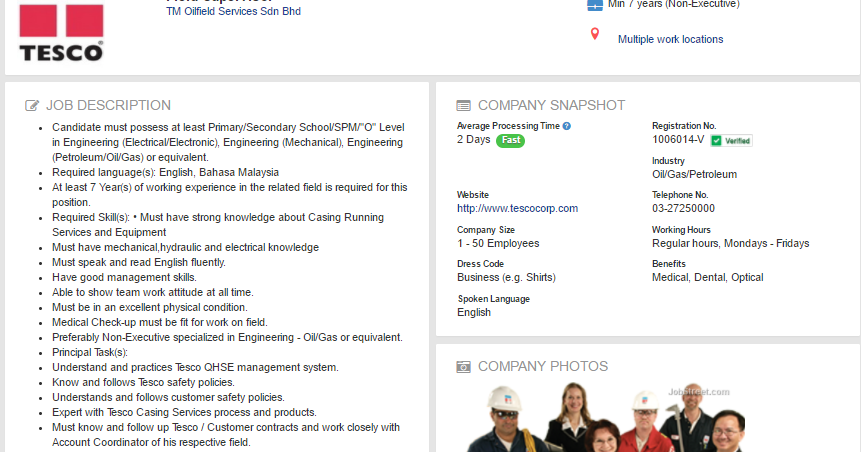This screenshot has height=452, width=861.
Task: Click 'Medical Check-up must be fit' bullet
Action: click(160, 322)
